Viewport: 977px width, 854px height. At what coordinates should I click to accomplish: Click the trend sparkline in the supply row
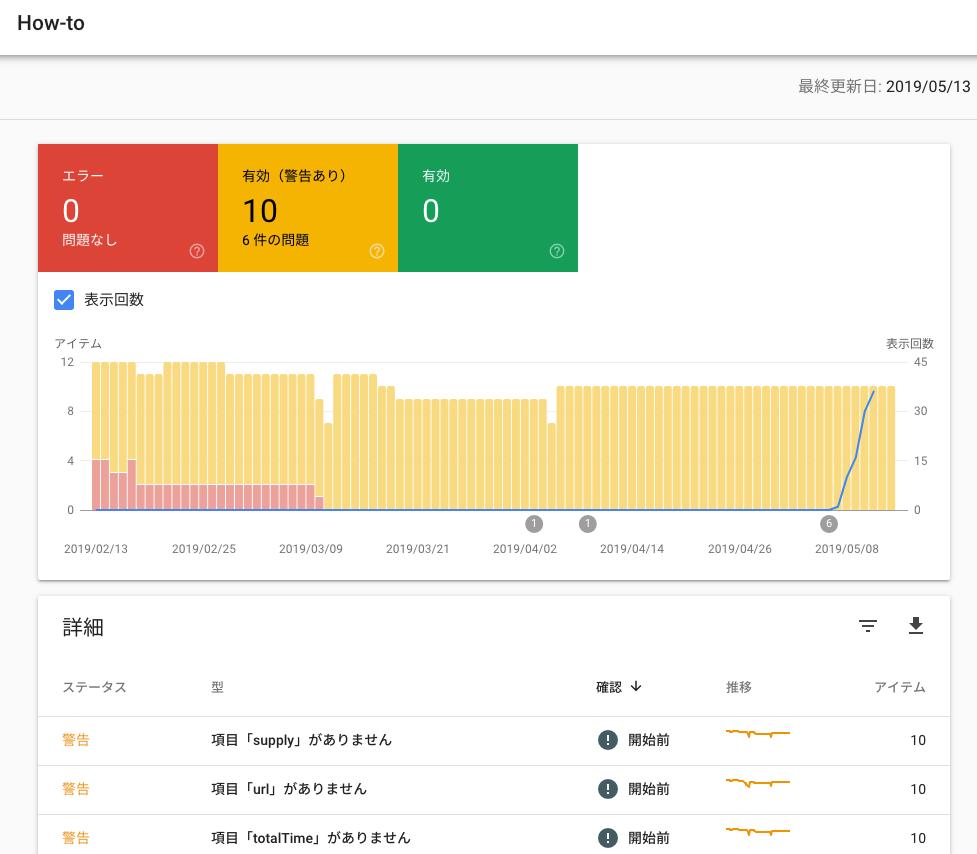pyautogui.click(x=758, y=733)
